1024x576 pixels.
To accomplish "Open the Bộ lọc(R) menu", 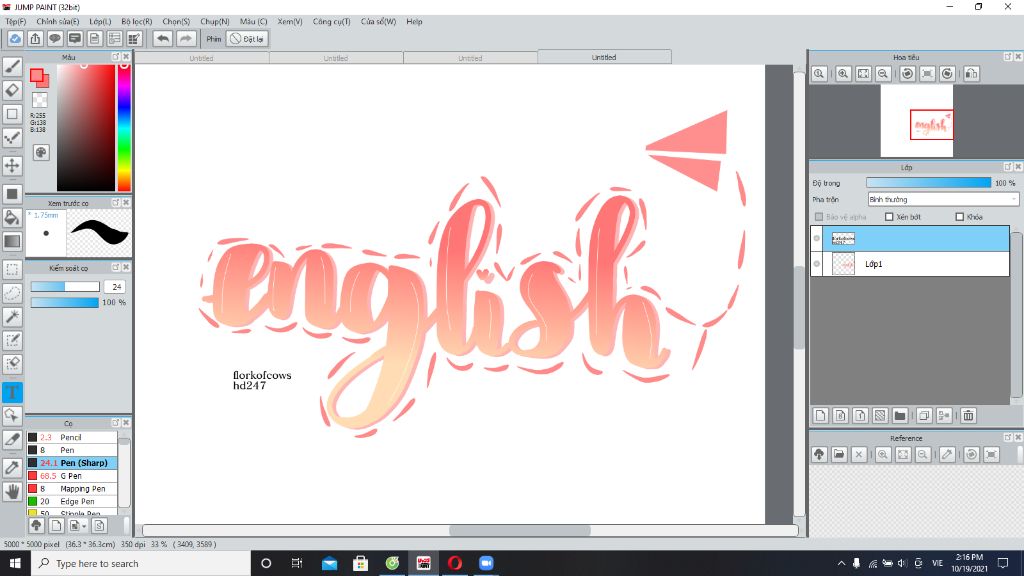I will pyautogui.click(x=136, y=22).
